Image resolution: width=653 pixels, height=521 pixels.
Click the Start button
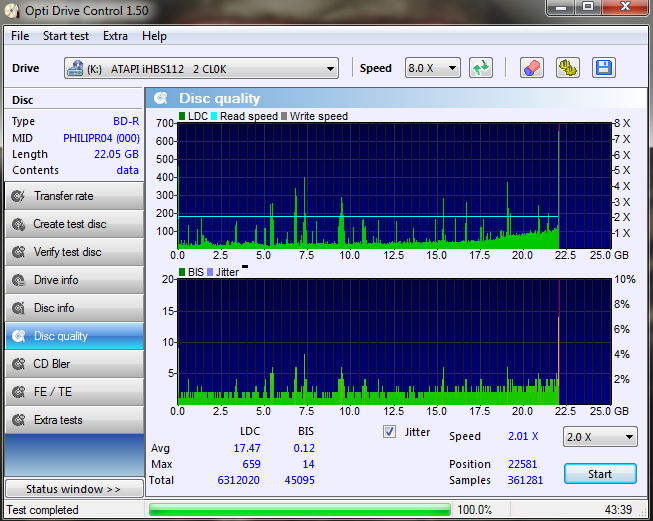click(x=600, y=474)
